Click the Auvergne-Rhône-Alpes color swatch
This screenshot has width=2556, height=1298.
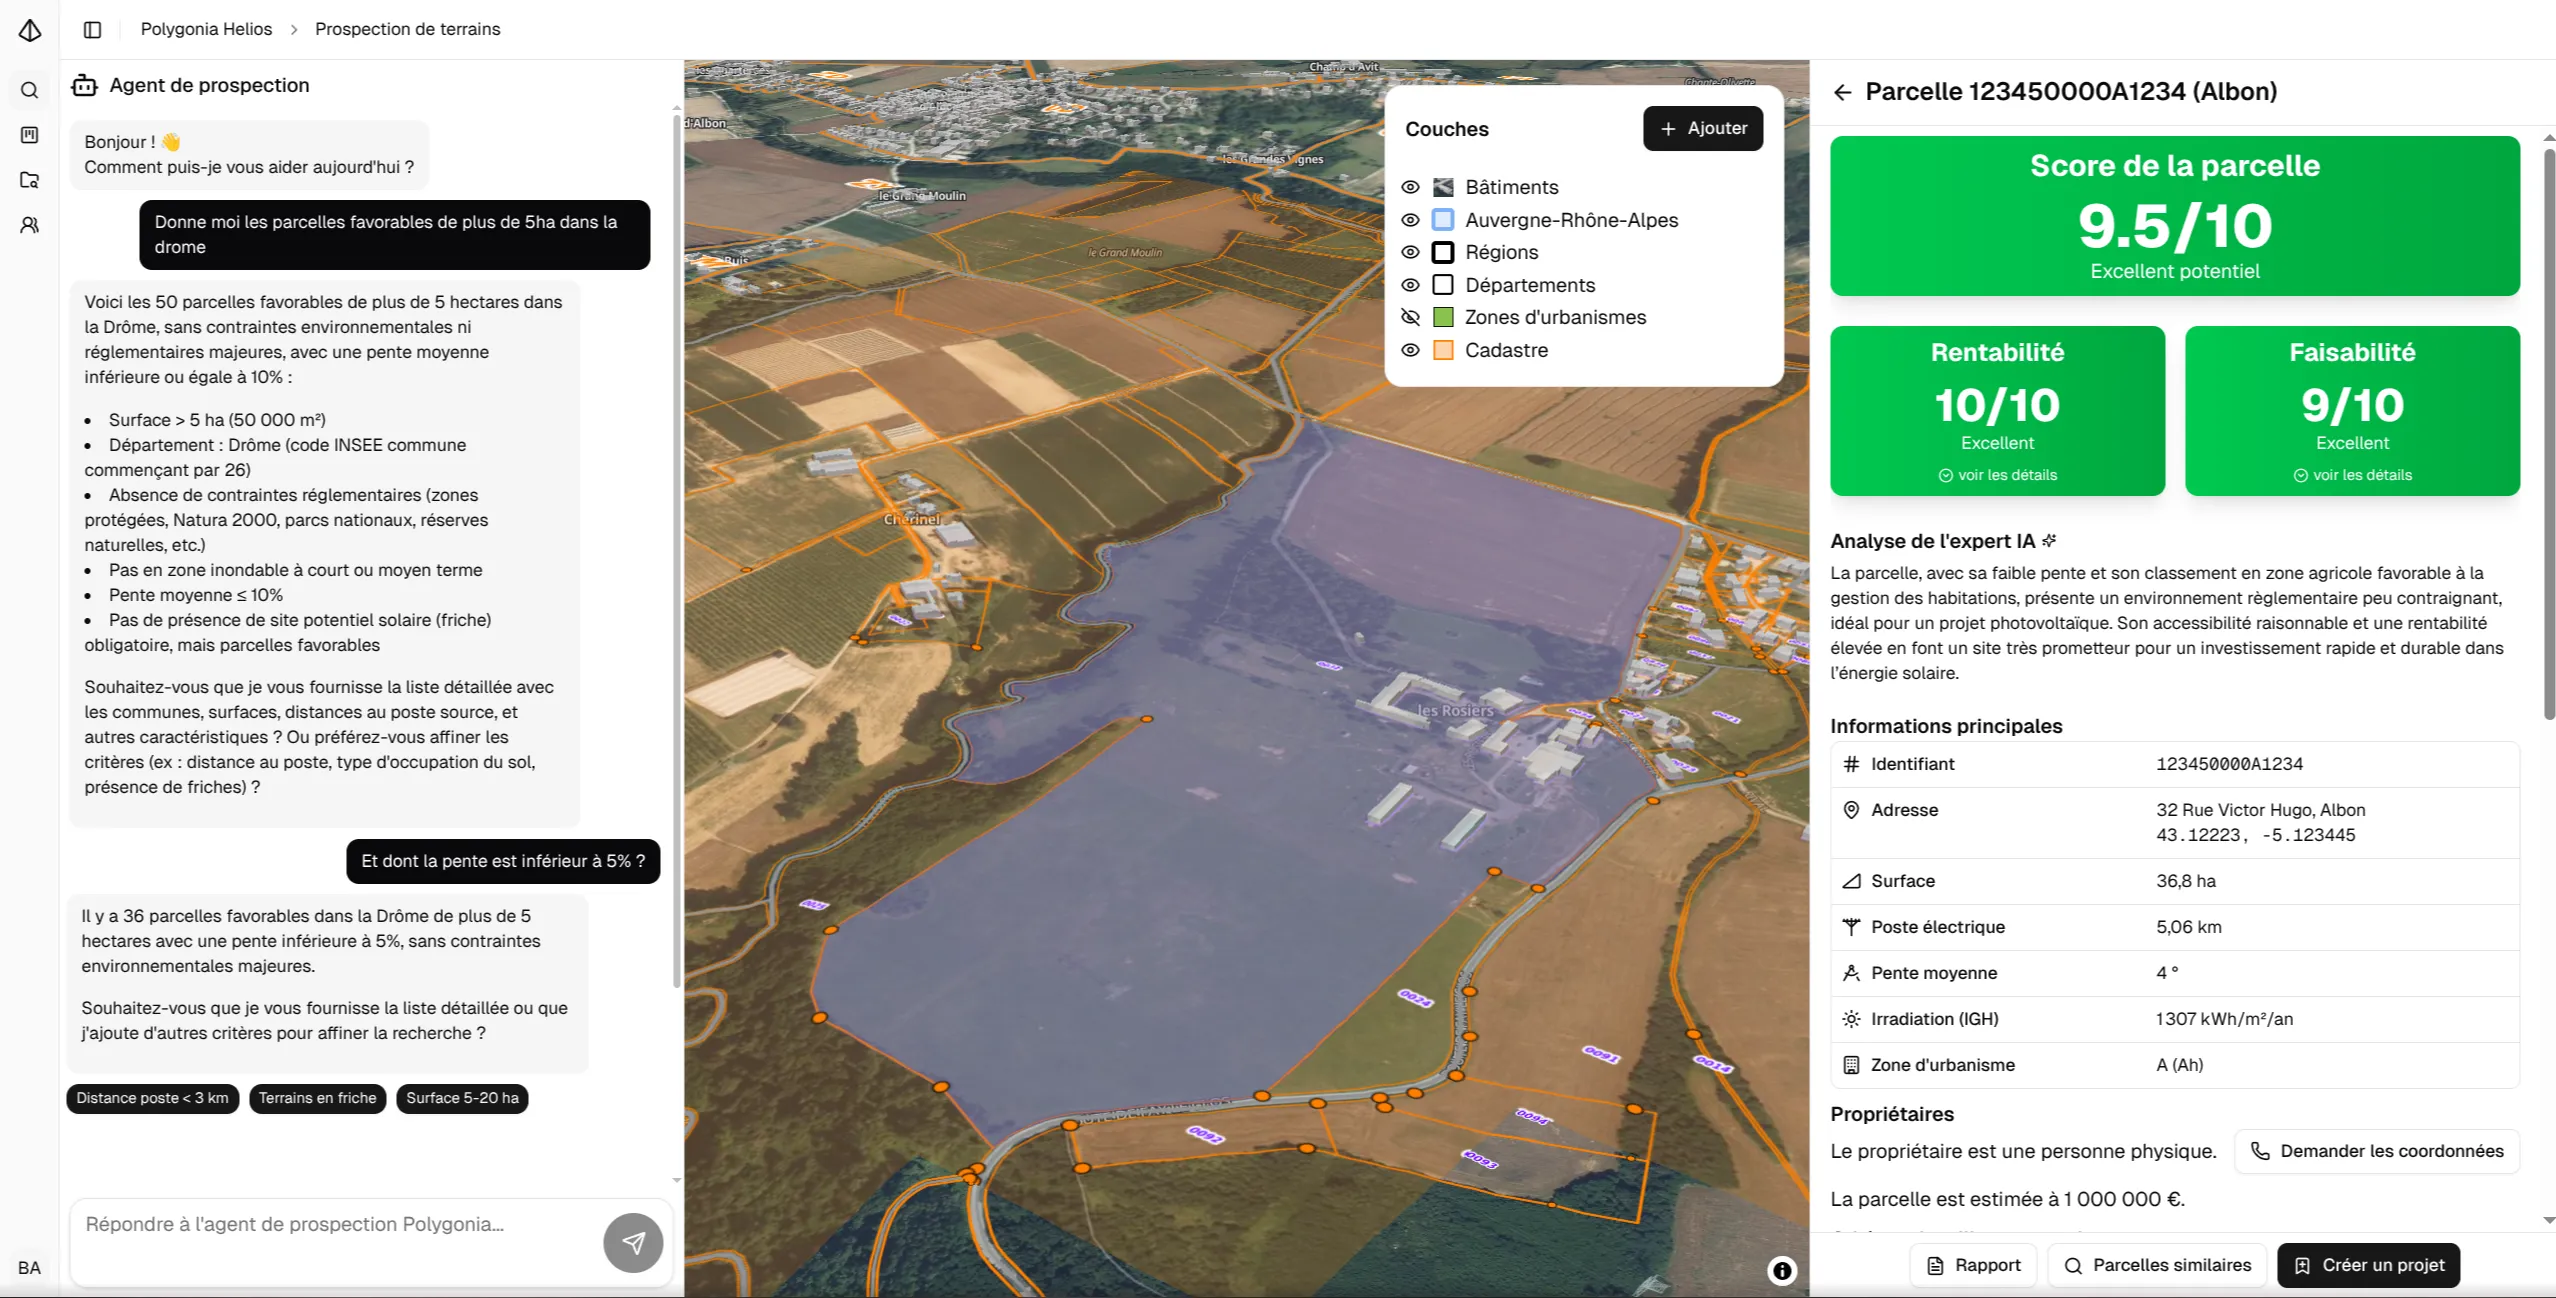(1442, 220)
